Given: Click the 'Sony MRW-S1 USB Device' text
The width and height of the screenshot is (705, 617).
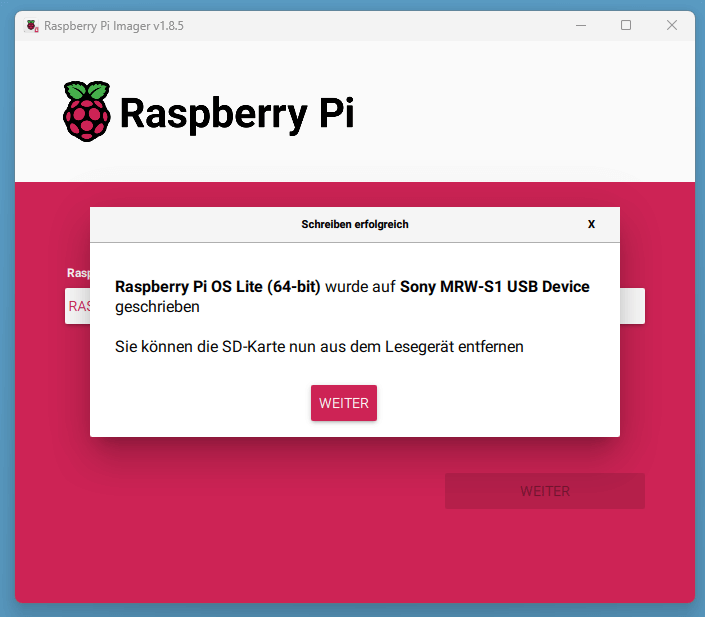Looking at the screenshot, I should (x=495, y=286).
